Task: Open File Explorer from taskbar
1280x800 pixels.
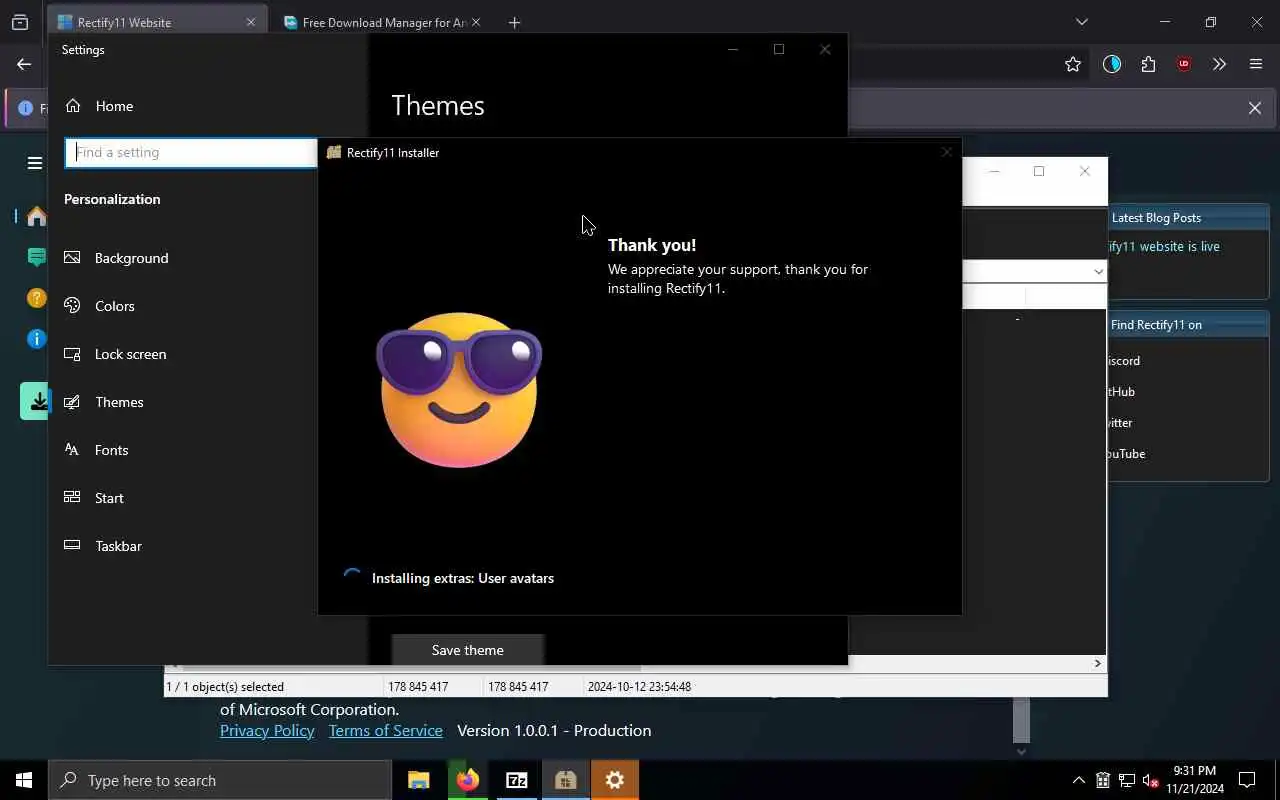Action: [x=418, y=780]
